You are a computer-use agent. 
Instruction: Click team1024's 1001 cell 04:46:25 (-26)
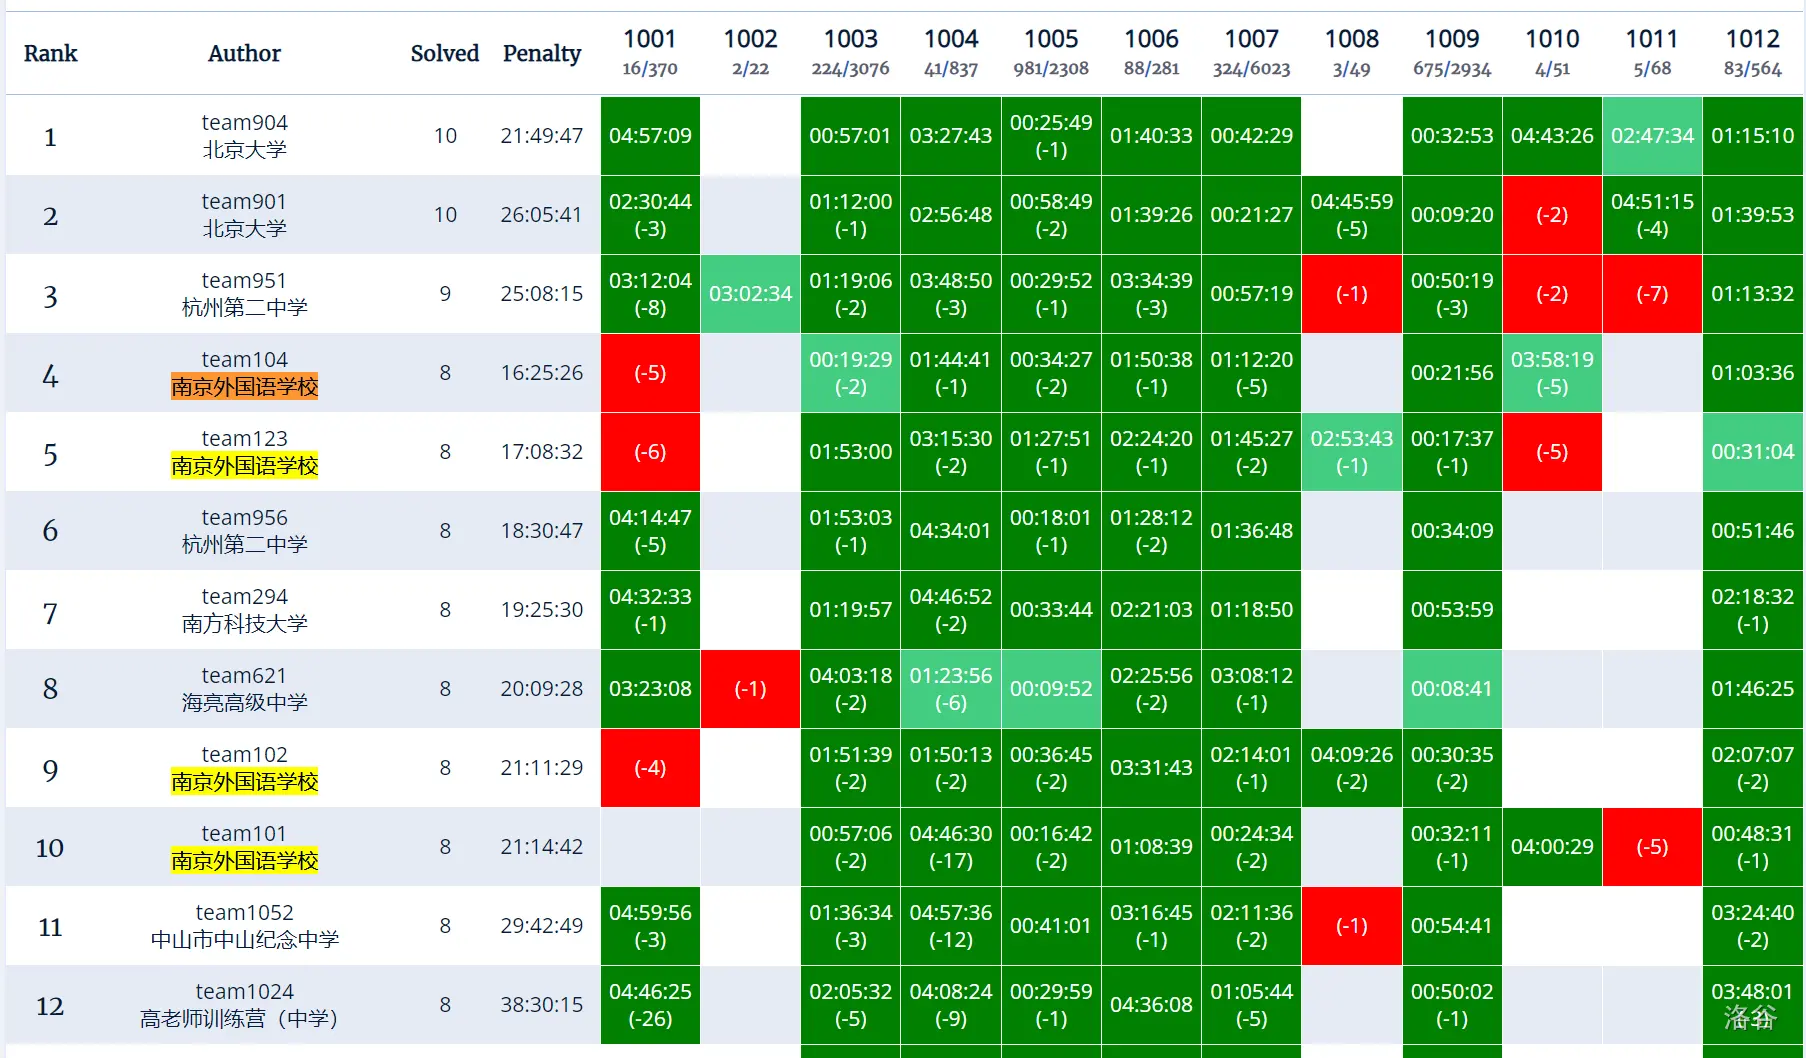point(650,1005)
